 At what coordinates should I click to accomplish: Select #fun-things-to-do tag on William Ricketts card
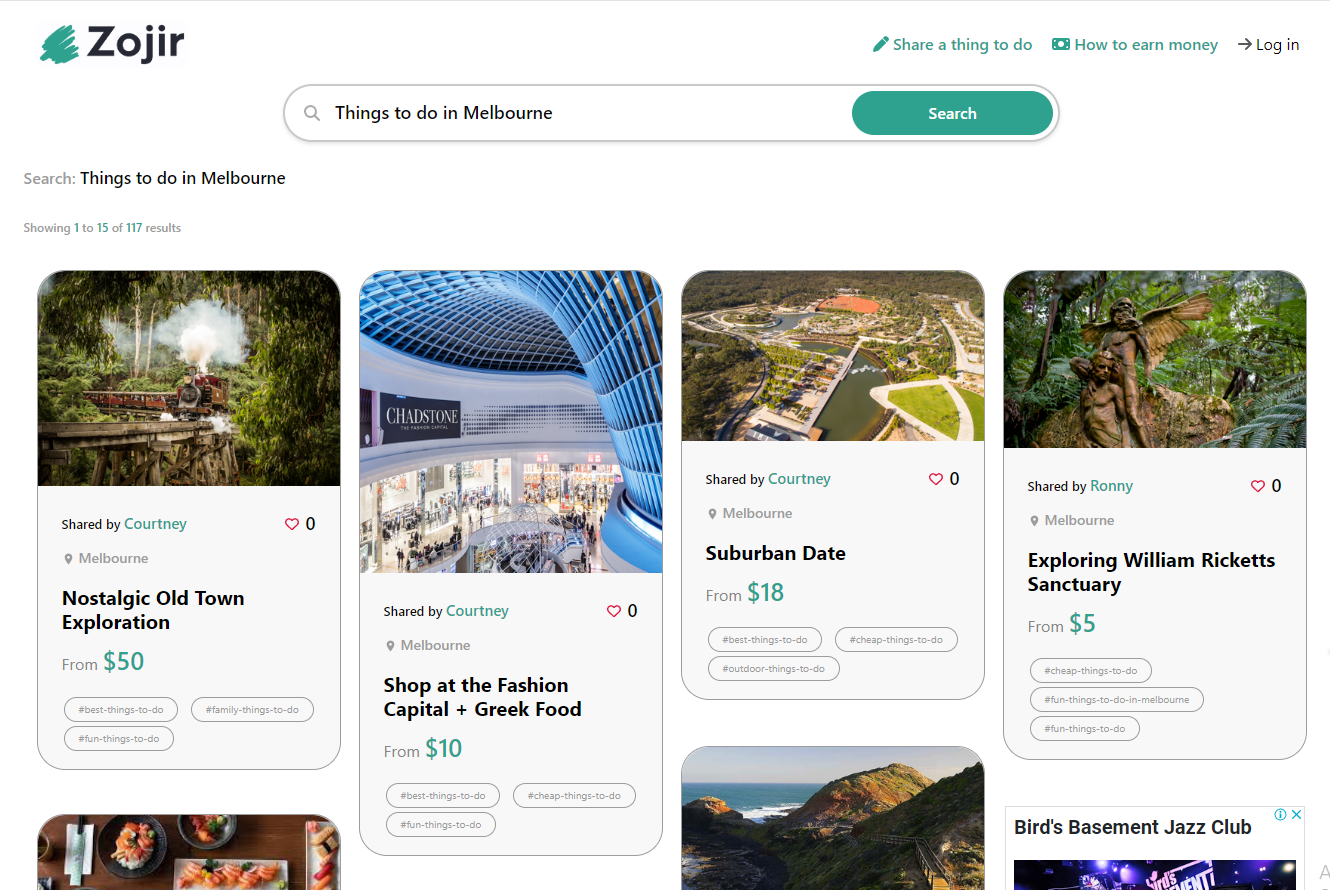tap(1085, 729)
